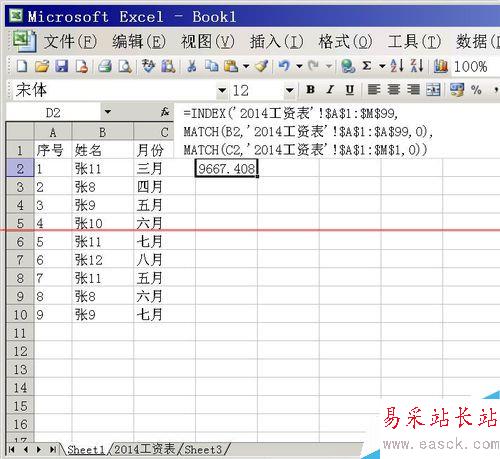Open the AutoSum functions arrow
The width and height of the screenshot is (500, 459).
click(382, 66)
